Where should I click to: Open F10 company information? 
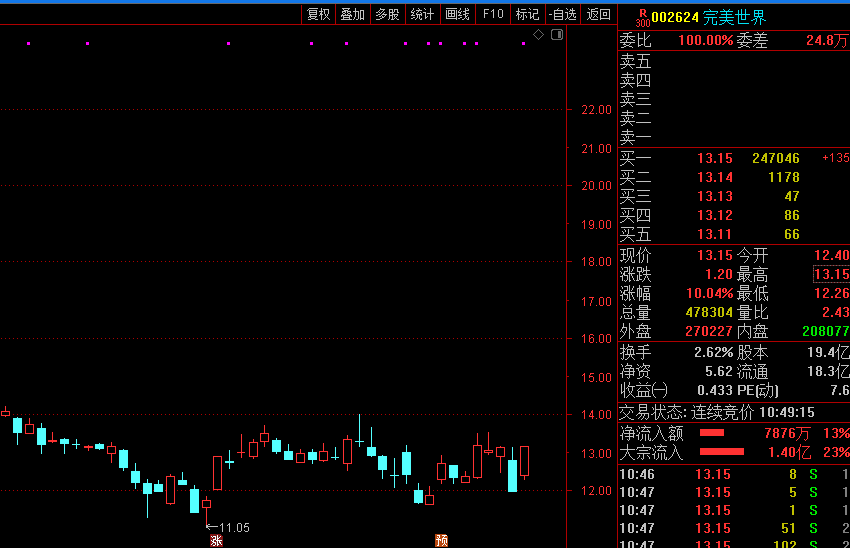[492, 14]
